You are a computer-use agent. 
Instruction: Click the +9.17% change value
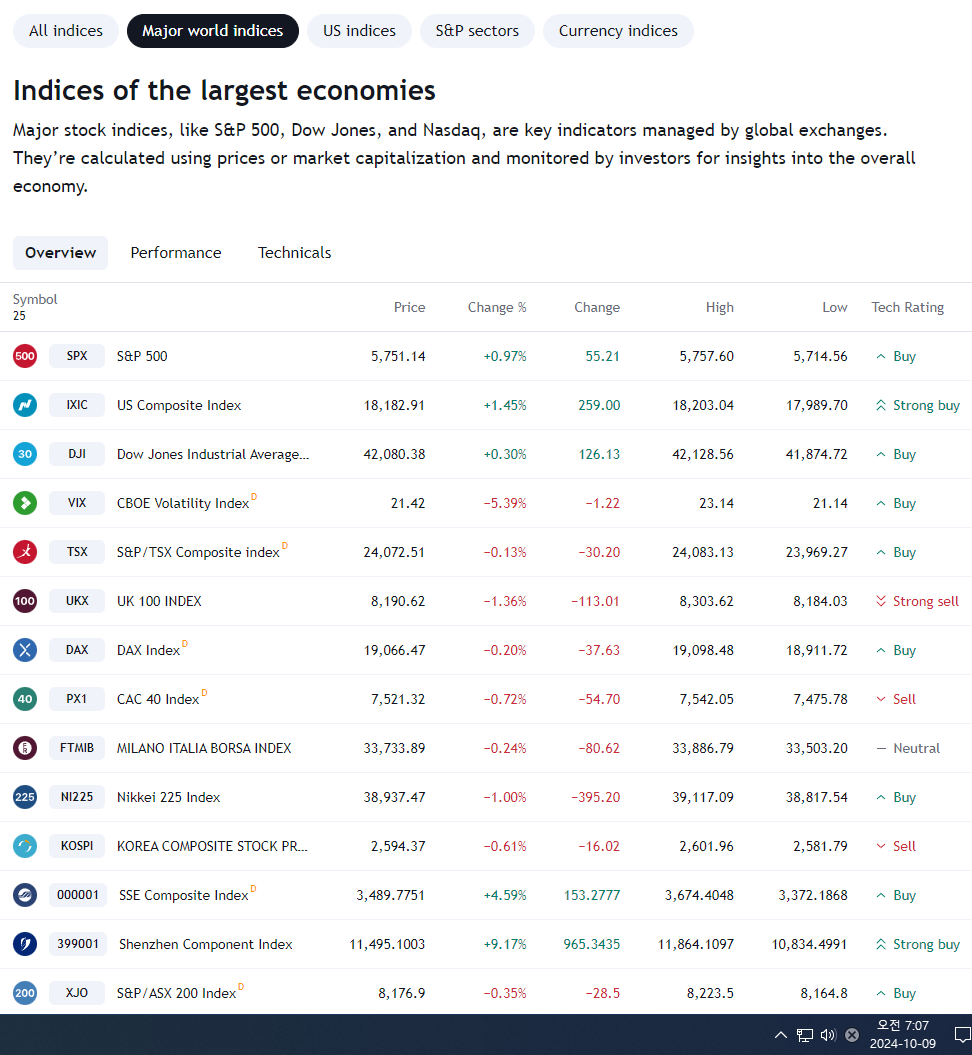tap(504, 945)
